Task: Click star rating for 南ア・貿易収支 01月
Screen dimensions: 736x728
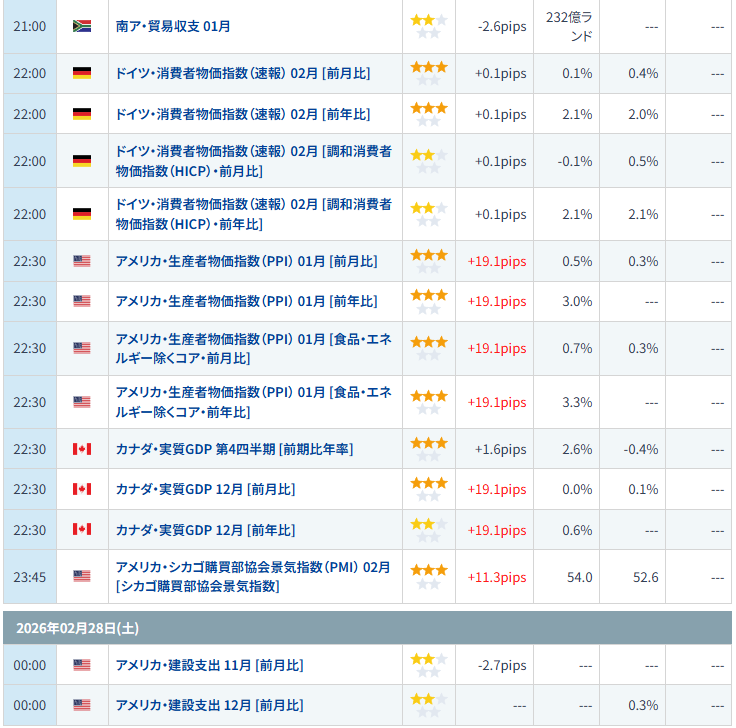Action: click(428, 26)
